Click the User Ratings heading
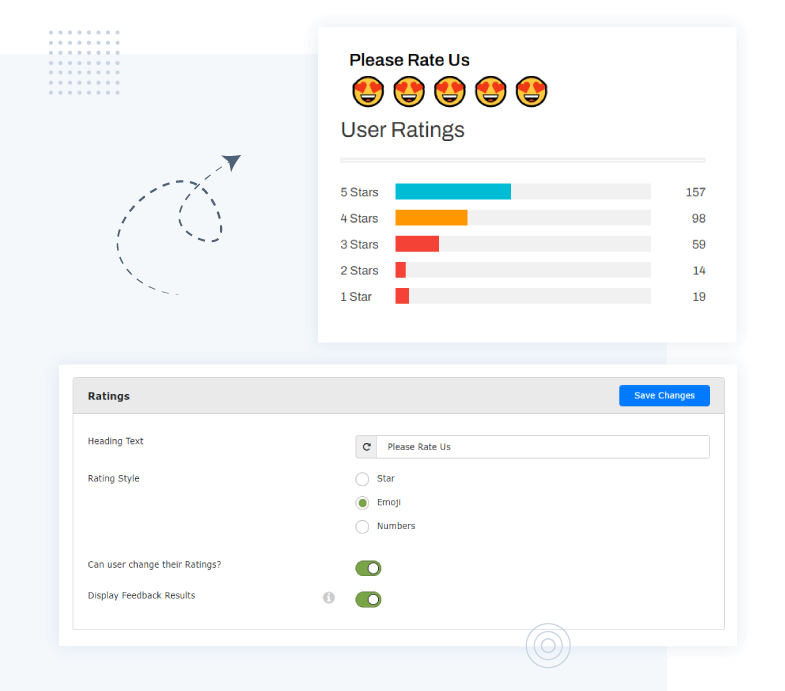Viewport: 785px width, 691px height. pyautogui.click(x=403, y=130)
